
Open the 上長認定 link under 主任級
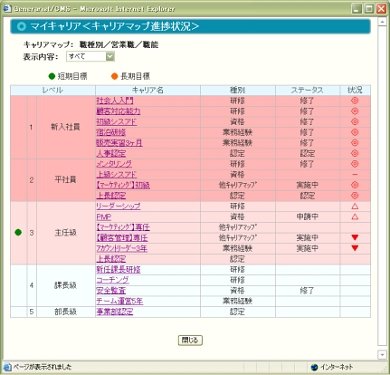[x=111, y=259]
